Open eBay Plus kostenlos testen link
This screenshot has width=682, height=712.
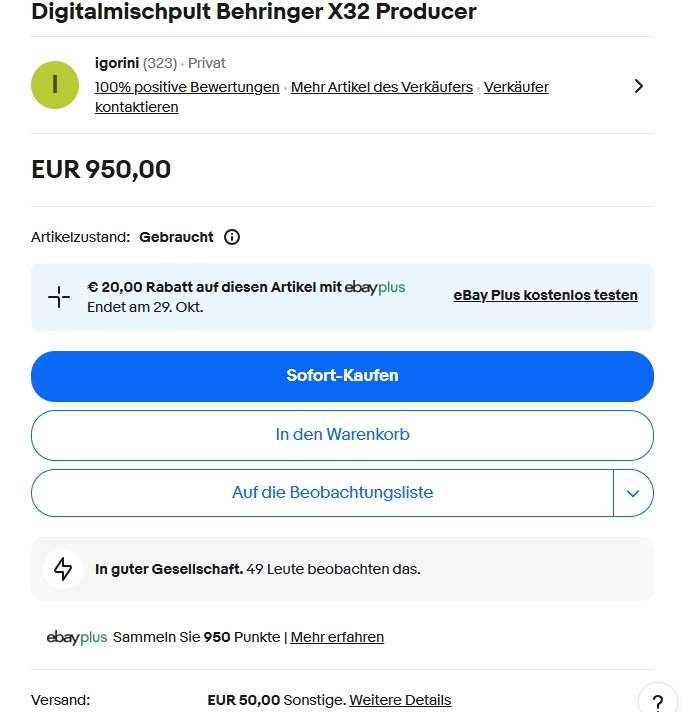(545, 295)
